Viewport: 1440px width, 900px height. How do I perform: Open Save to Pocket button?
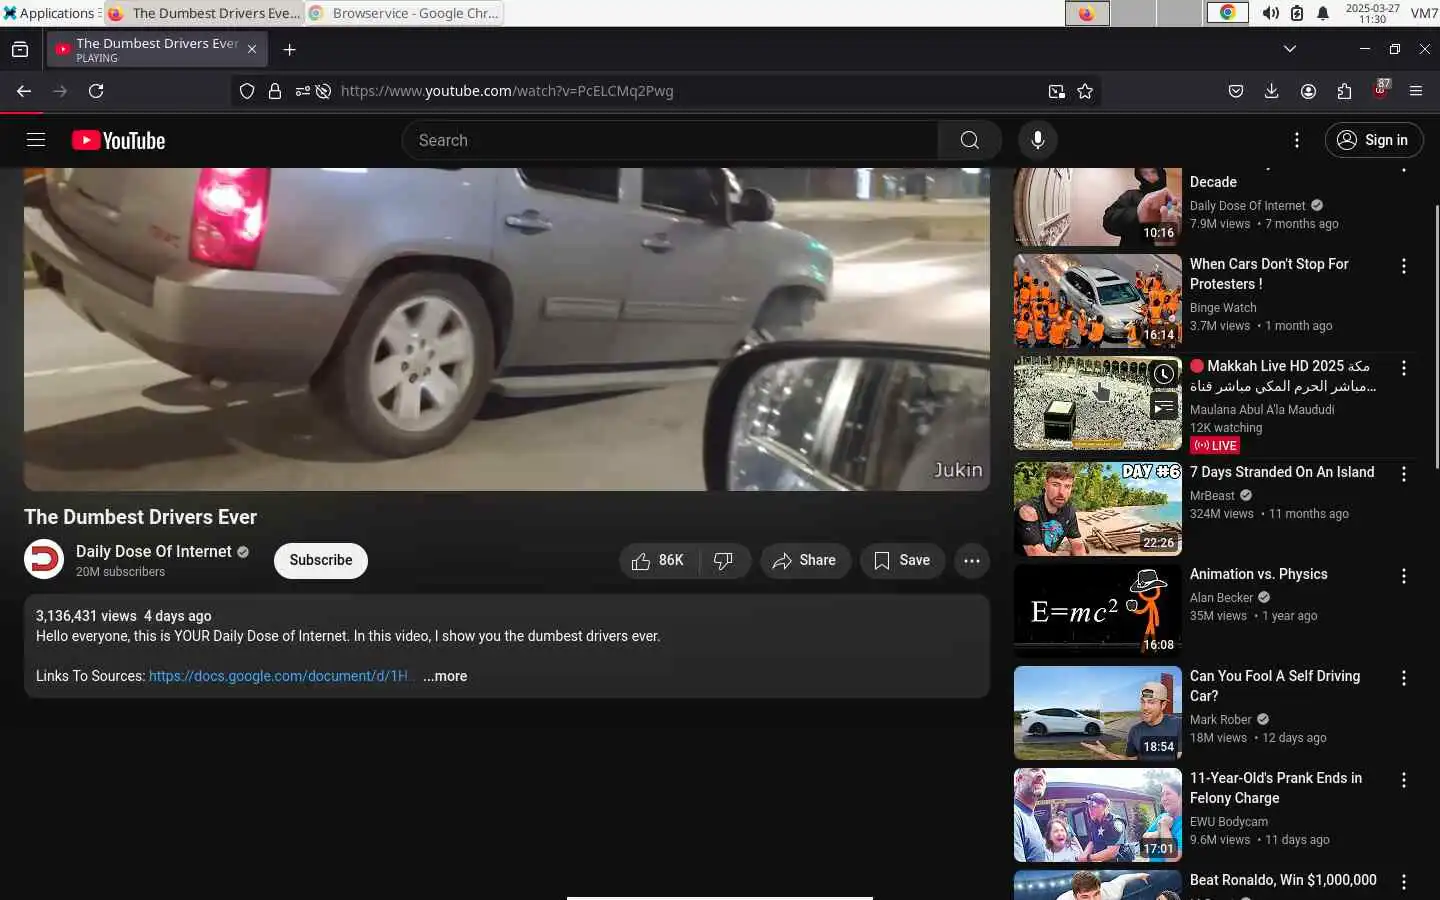1236,91
